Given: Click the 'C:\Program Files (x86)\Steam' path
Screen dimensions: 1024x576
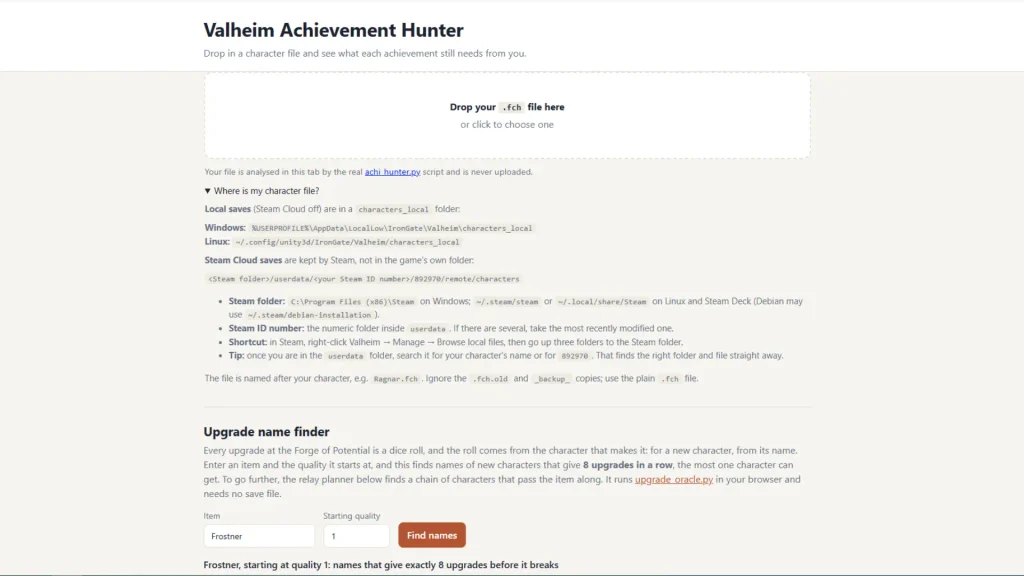Looking at the screenshot, I should [352, 302].
